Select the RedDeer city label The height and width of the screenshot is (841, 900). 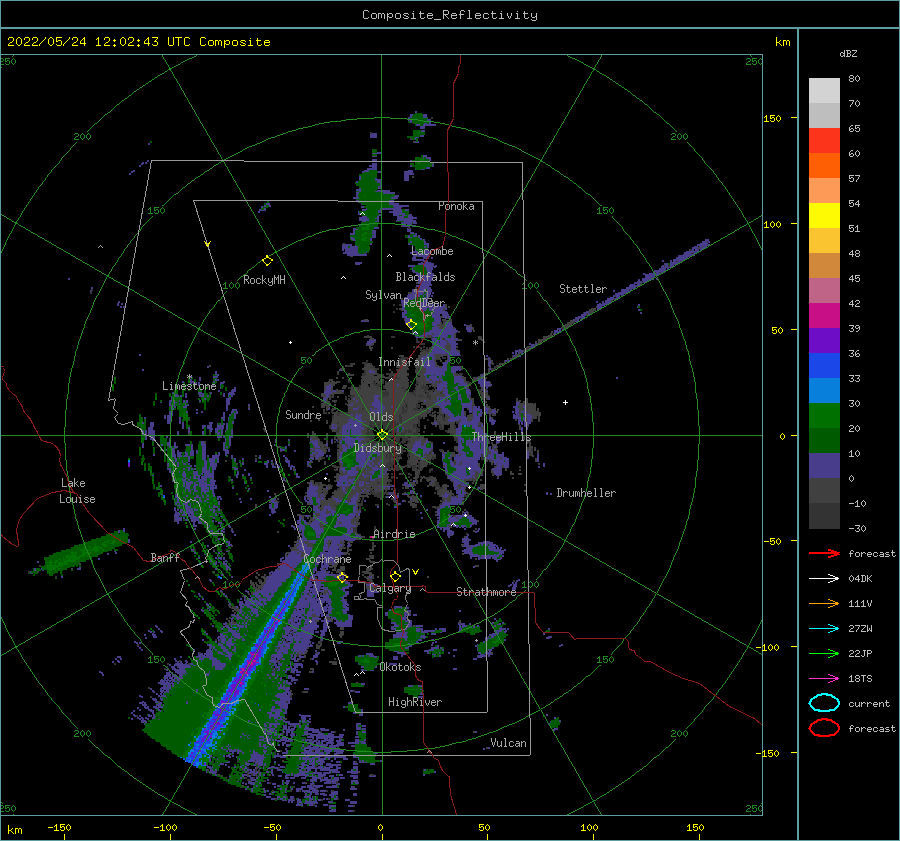coord(424,303)
